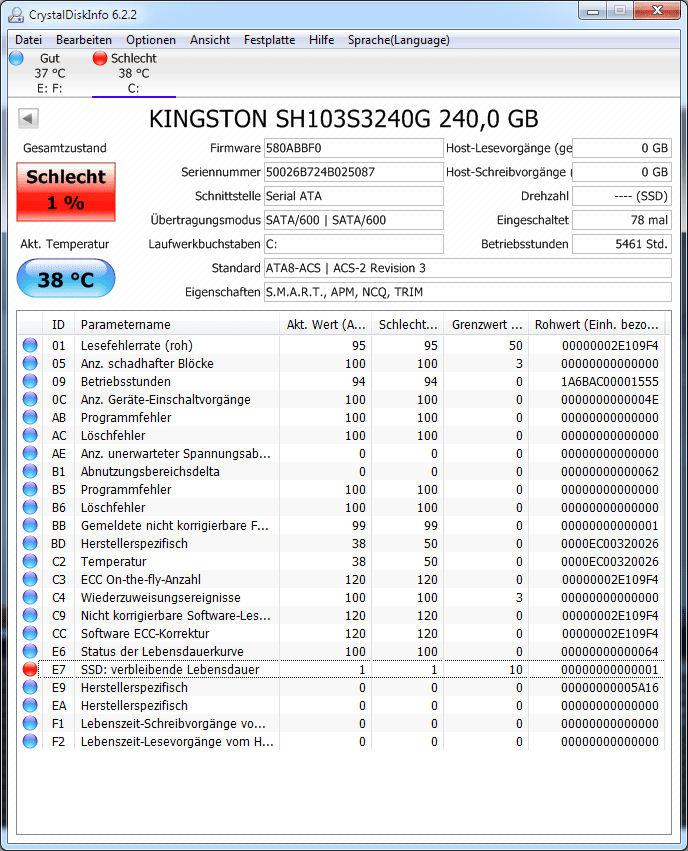Click the Akt. Wert column header
688x851 pixels.
pyautogui.click(x=326, y=325)
